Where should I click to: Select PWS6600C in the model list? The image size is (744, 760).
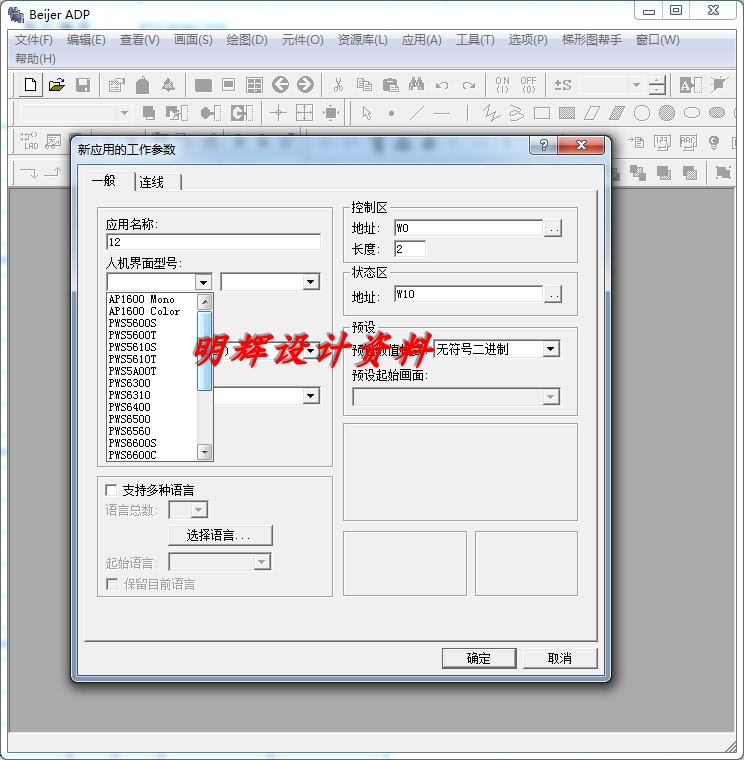click(x=152, y=455)
